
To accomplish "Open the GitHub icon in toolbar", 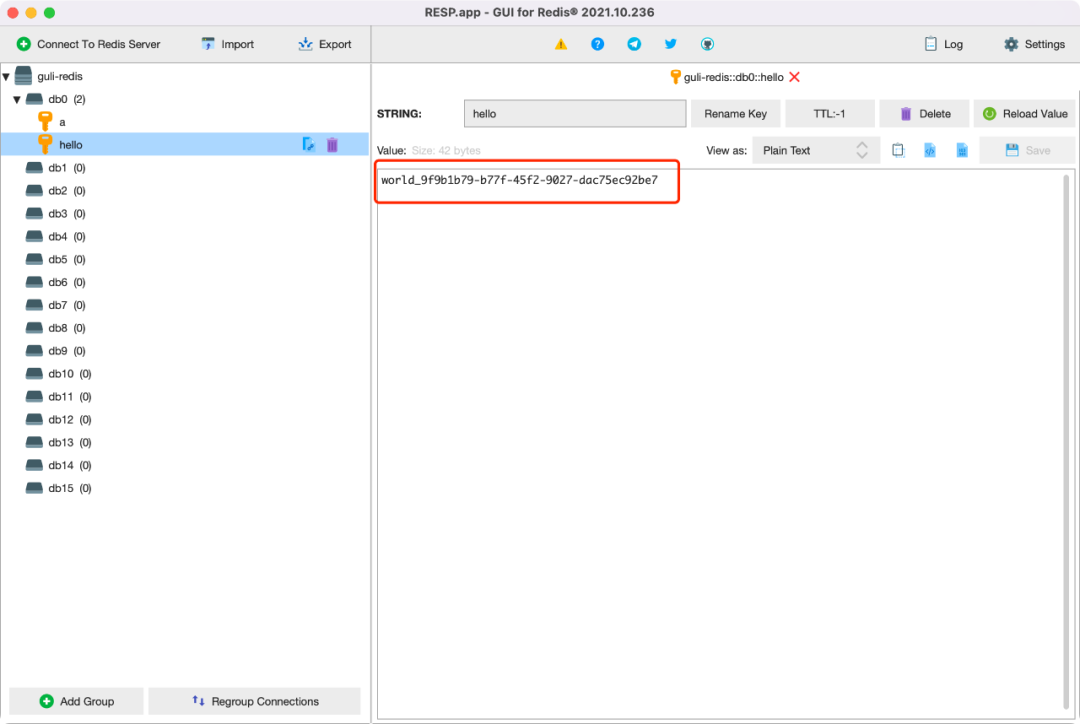I will tap(707, 44).
